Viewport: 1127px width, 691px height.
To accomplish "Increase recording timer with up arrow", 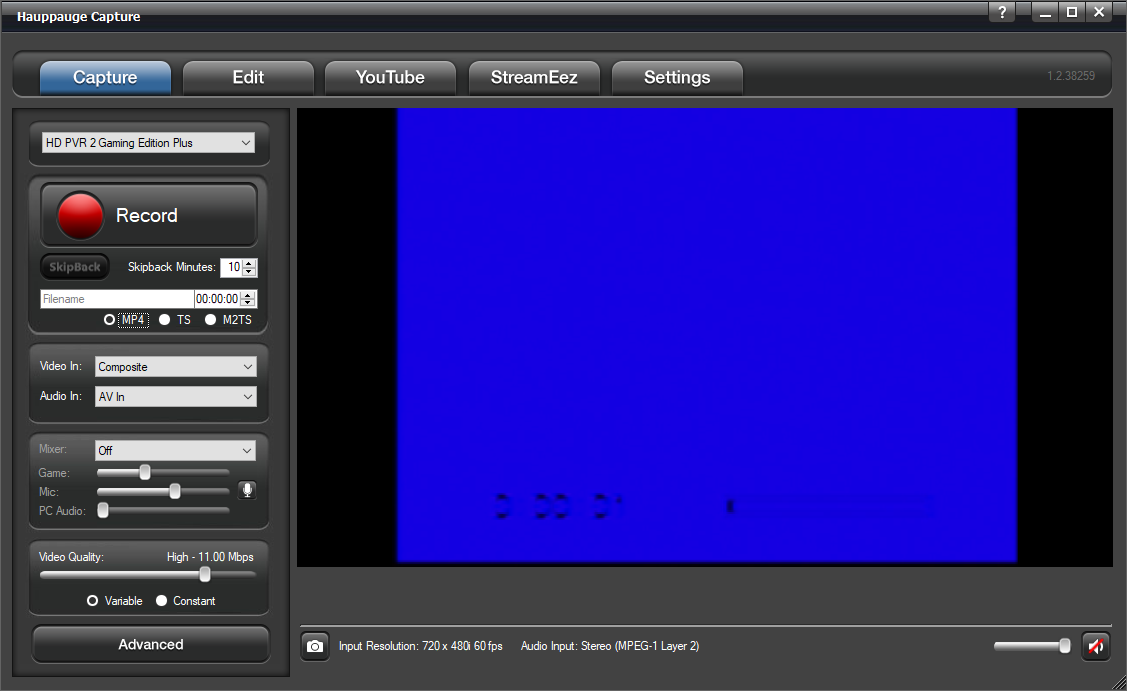I will [248, 295].
